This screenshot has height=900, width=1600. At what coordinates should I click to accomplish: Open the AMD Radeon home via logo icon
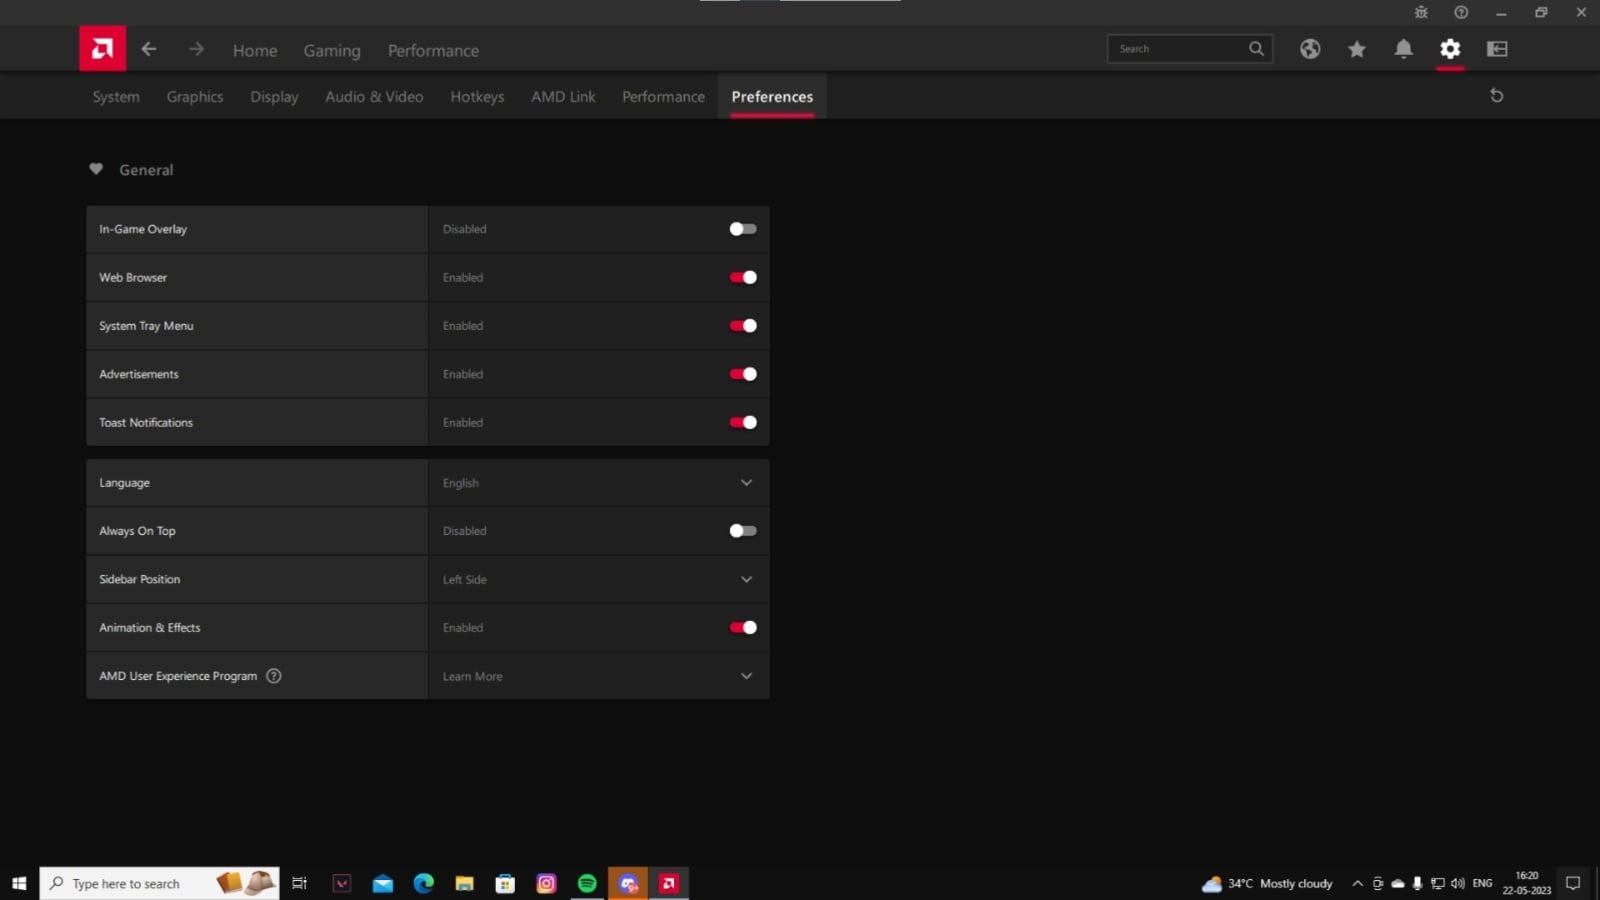pyautogui.click(x=101, y=48)
